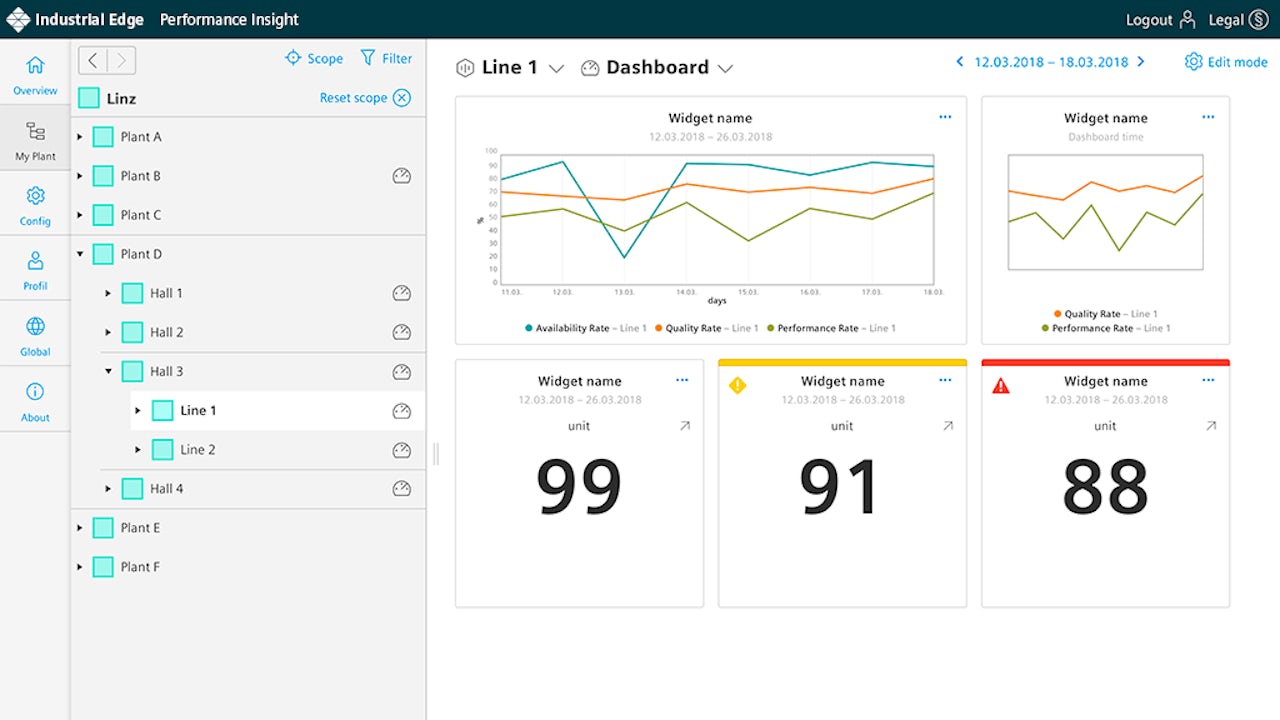Collapse the Plant D tree item
Screen dimensions: 1280x720
point(79,253)
